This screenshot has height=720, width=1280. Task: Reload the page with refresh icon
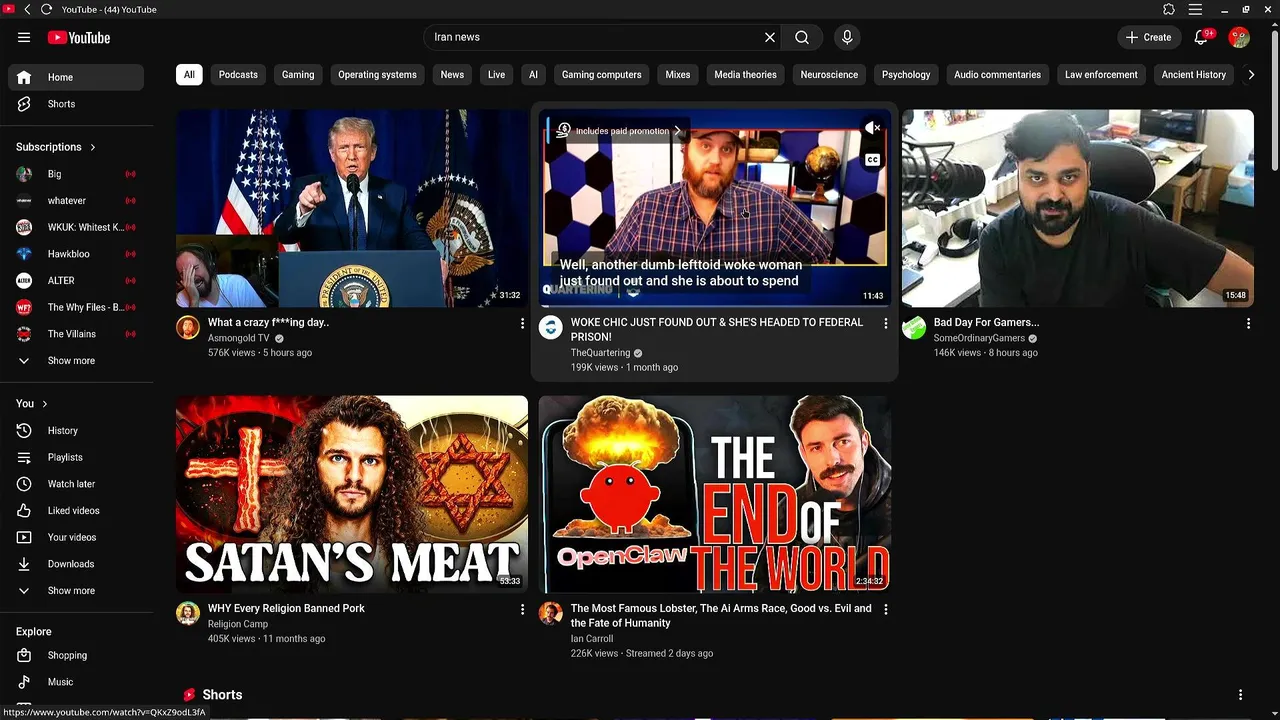tap(46, 9)
